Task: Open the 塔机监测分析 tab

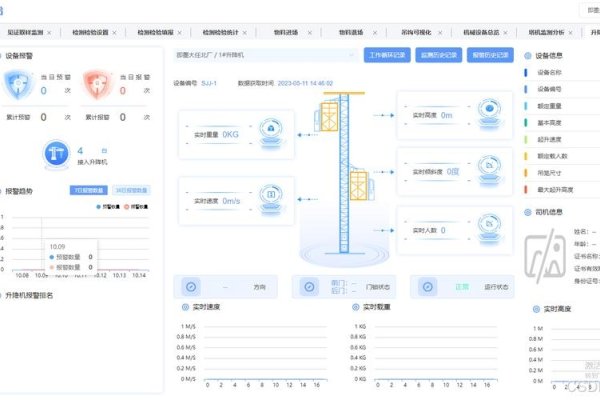Action: click(546, 33)
